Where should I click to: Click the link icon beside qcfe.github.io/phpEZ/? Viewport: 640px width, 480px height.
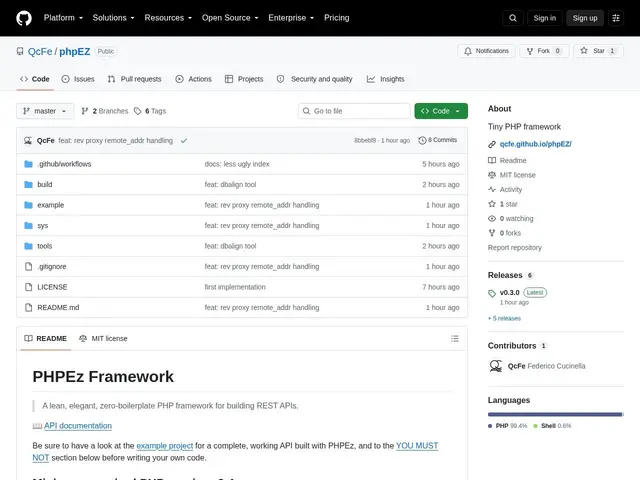point(492,144)
